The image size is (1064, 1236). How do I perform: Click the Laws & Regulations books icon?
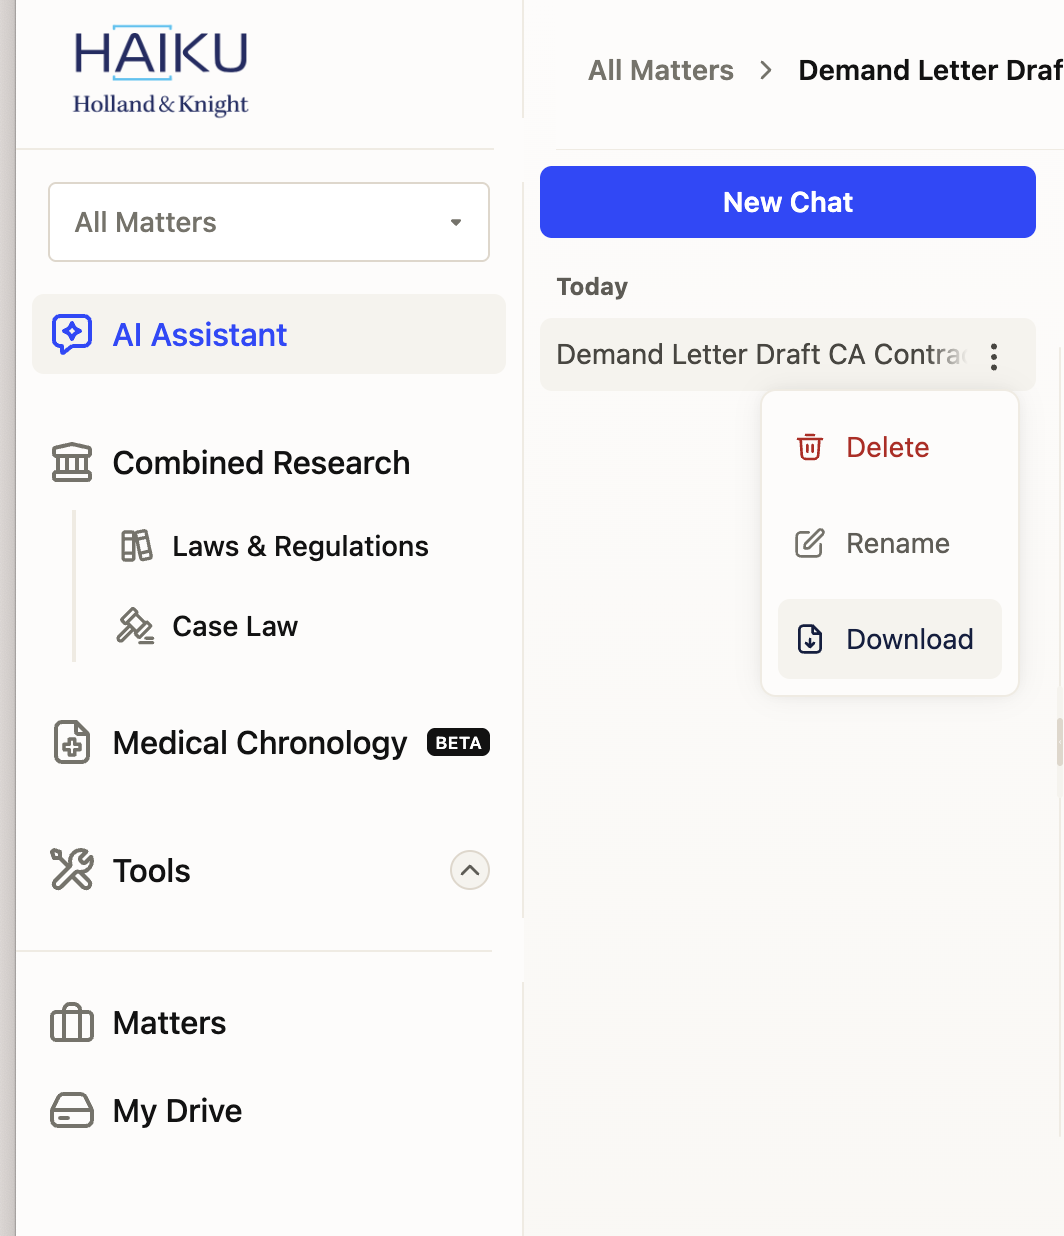click(137, 546)
